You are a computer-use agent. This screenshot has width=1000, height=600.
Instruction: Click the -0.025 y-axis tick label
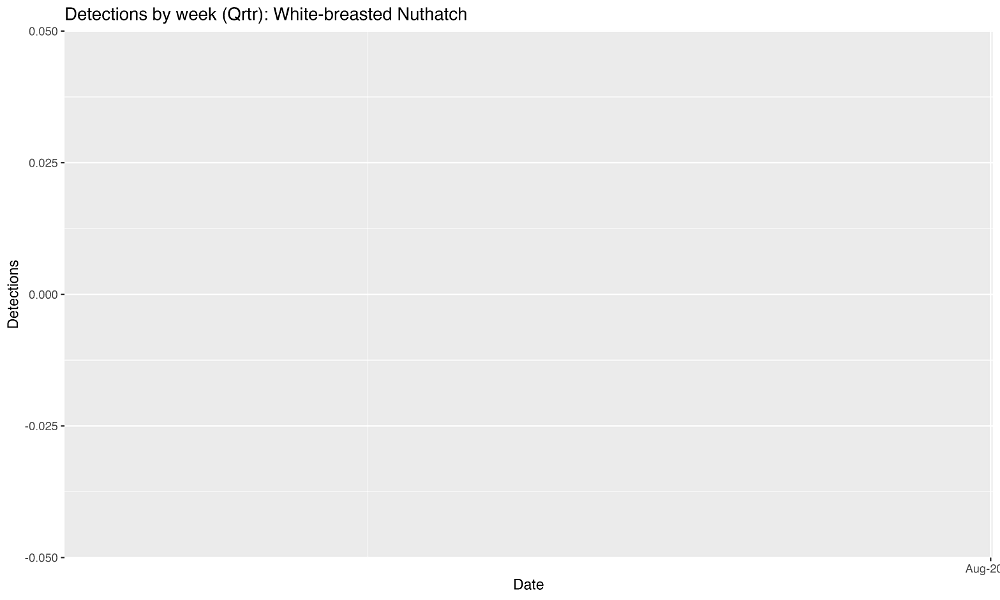[41, 426]
